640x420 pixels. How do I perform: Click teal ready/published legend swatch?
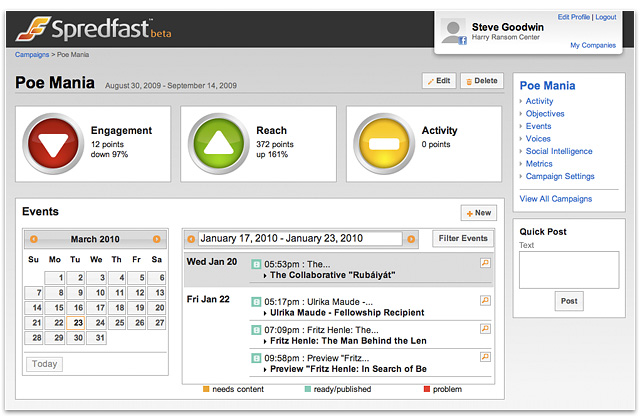click(308, 389)
